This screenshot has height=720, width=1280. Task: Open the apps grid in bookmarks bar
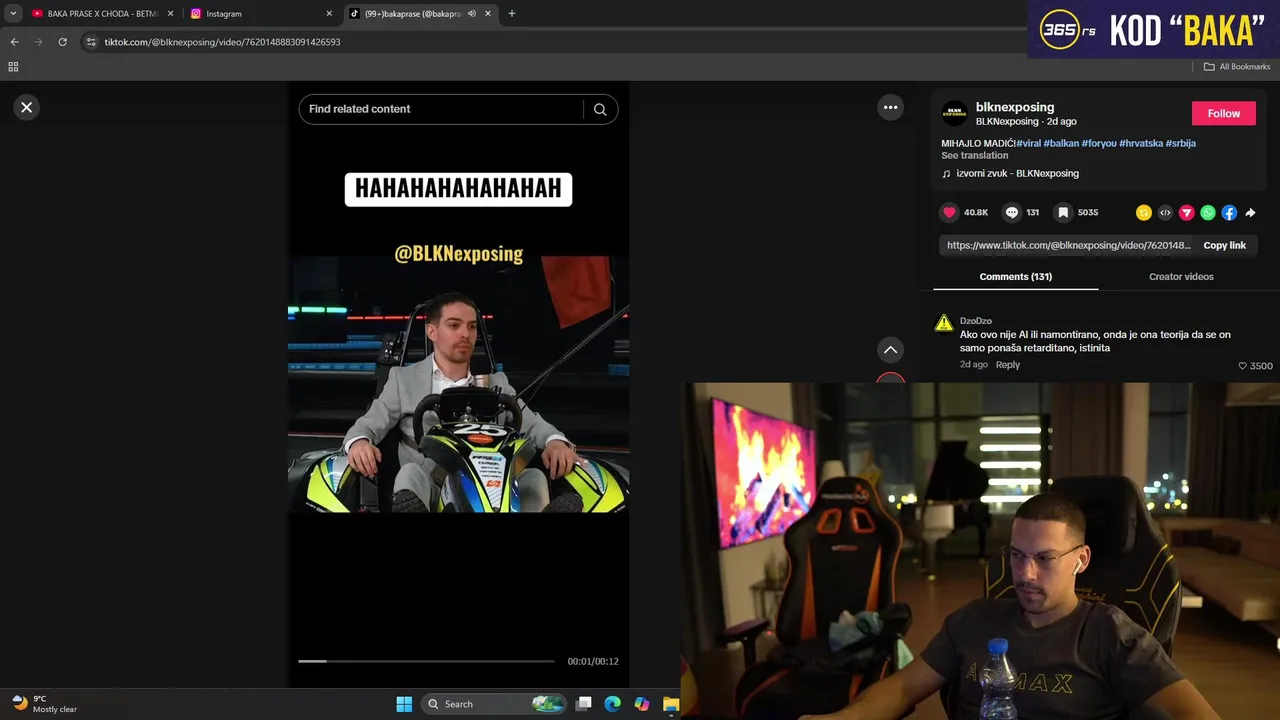13,67
